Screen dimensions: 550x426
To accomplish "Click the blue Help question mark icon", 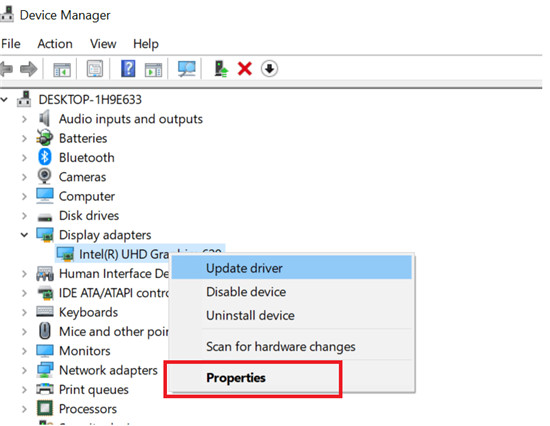I will (x=128, y=68).
